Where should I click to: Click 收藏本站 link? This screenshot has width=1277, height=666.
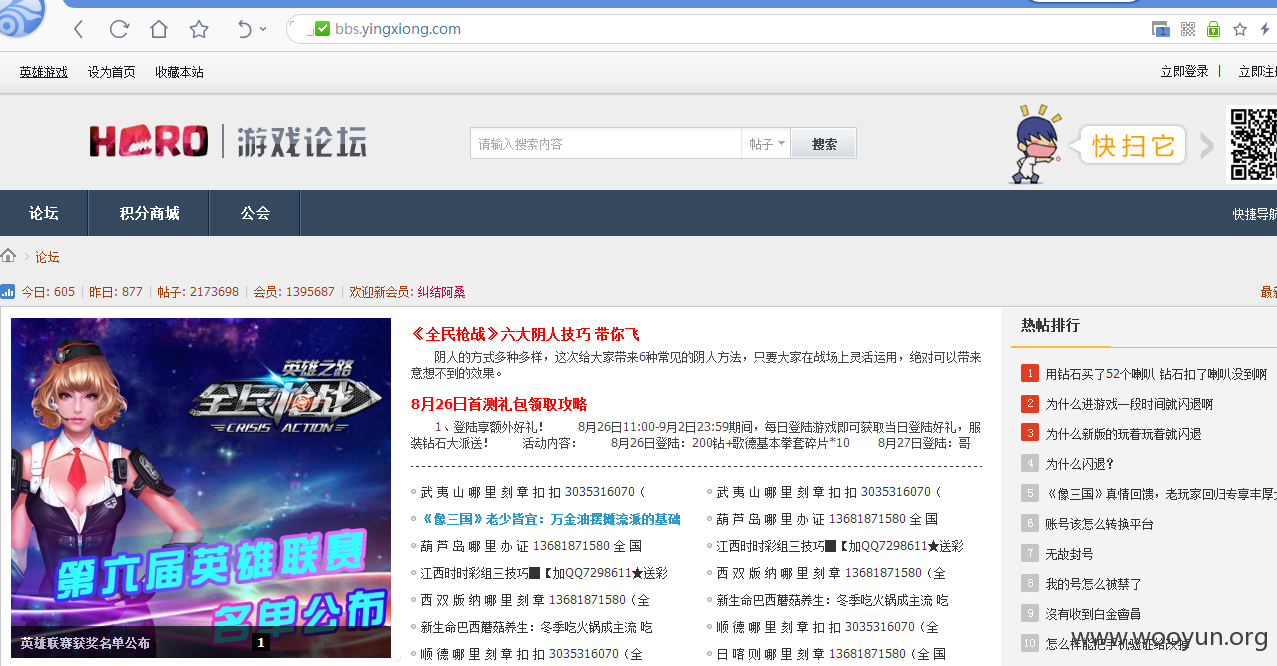point(179,72)
